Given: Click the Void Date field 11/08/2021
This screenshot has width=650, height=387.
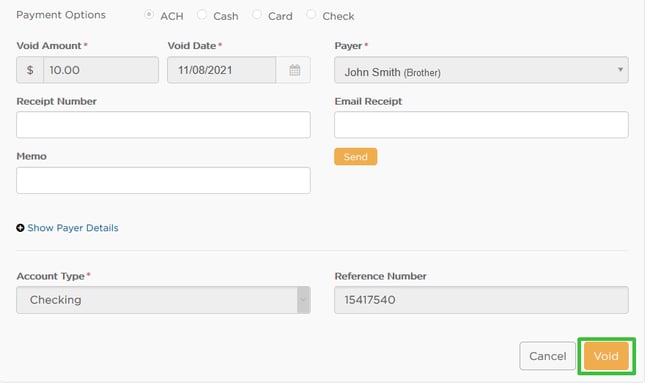Looking at the screenshot, I should click(x=222, y=70).
